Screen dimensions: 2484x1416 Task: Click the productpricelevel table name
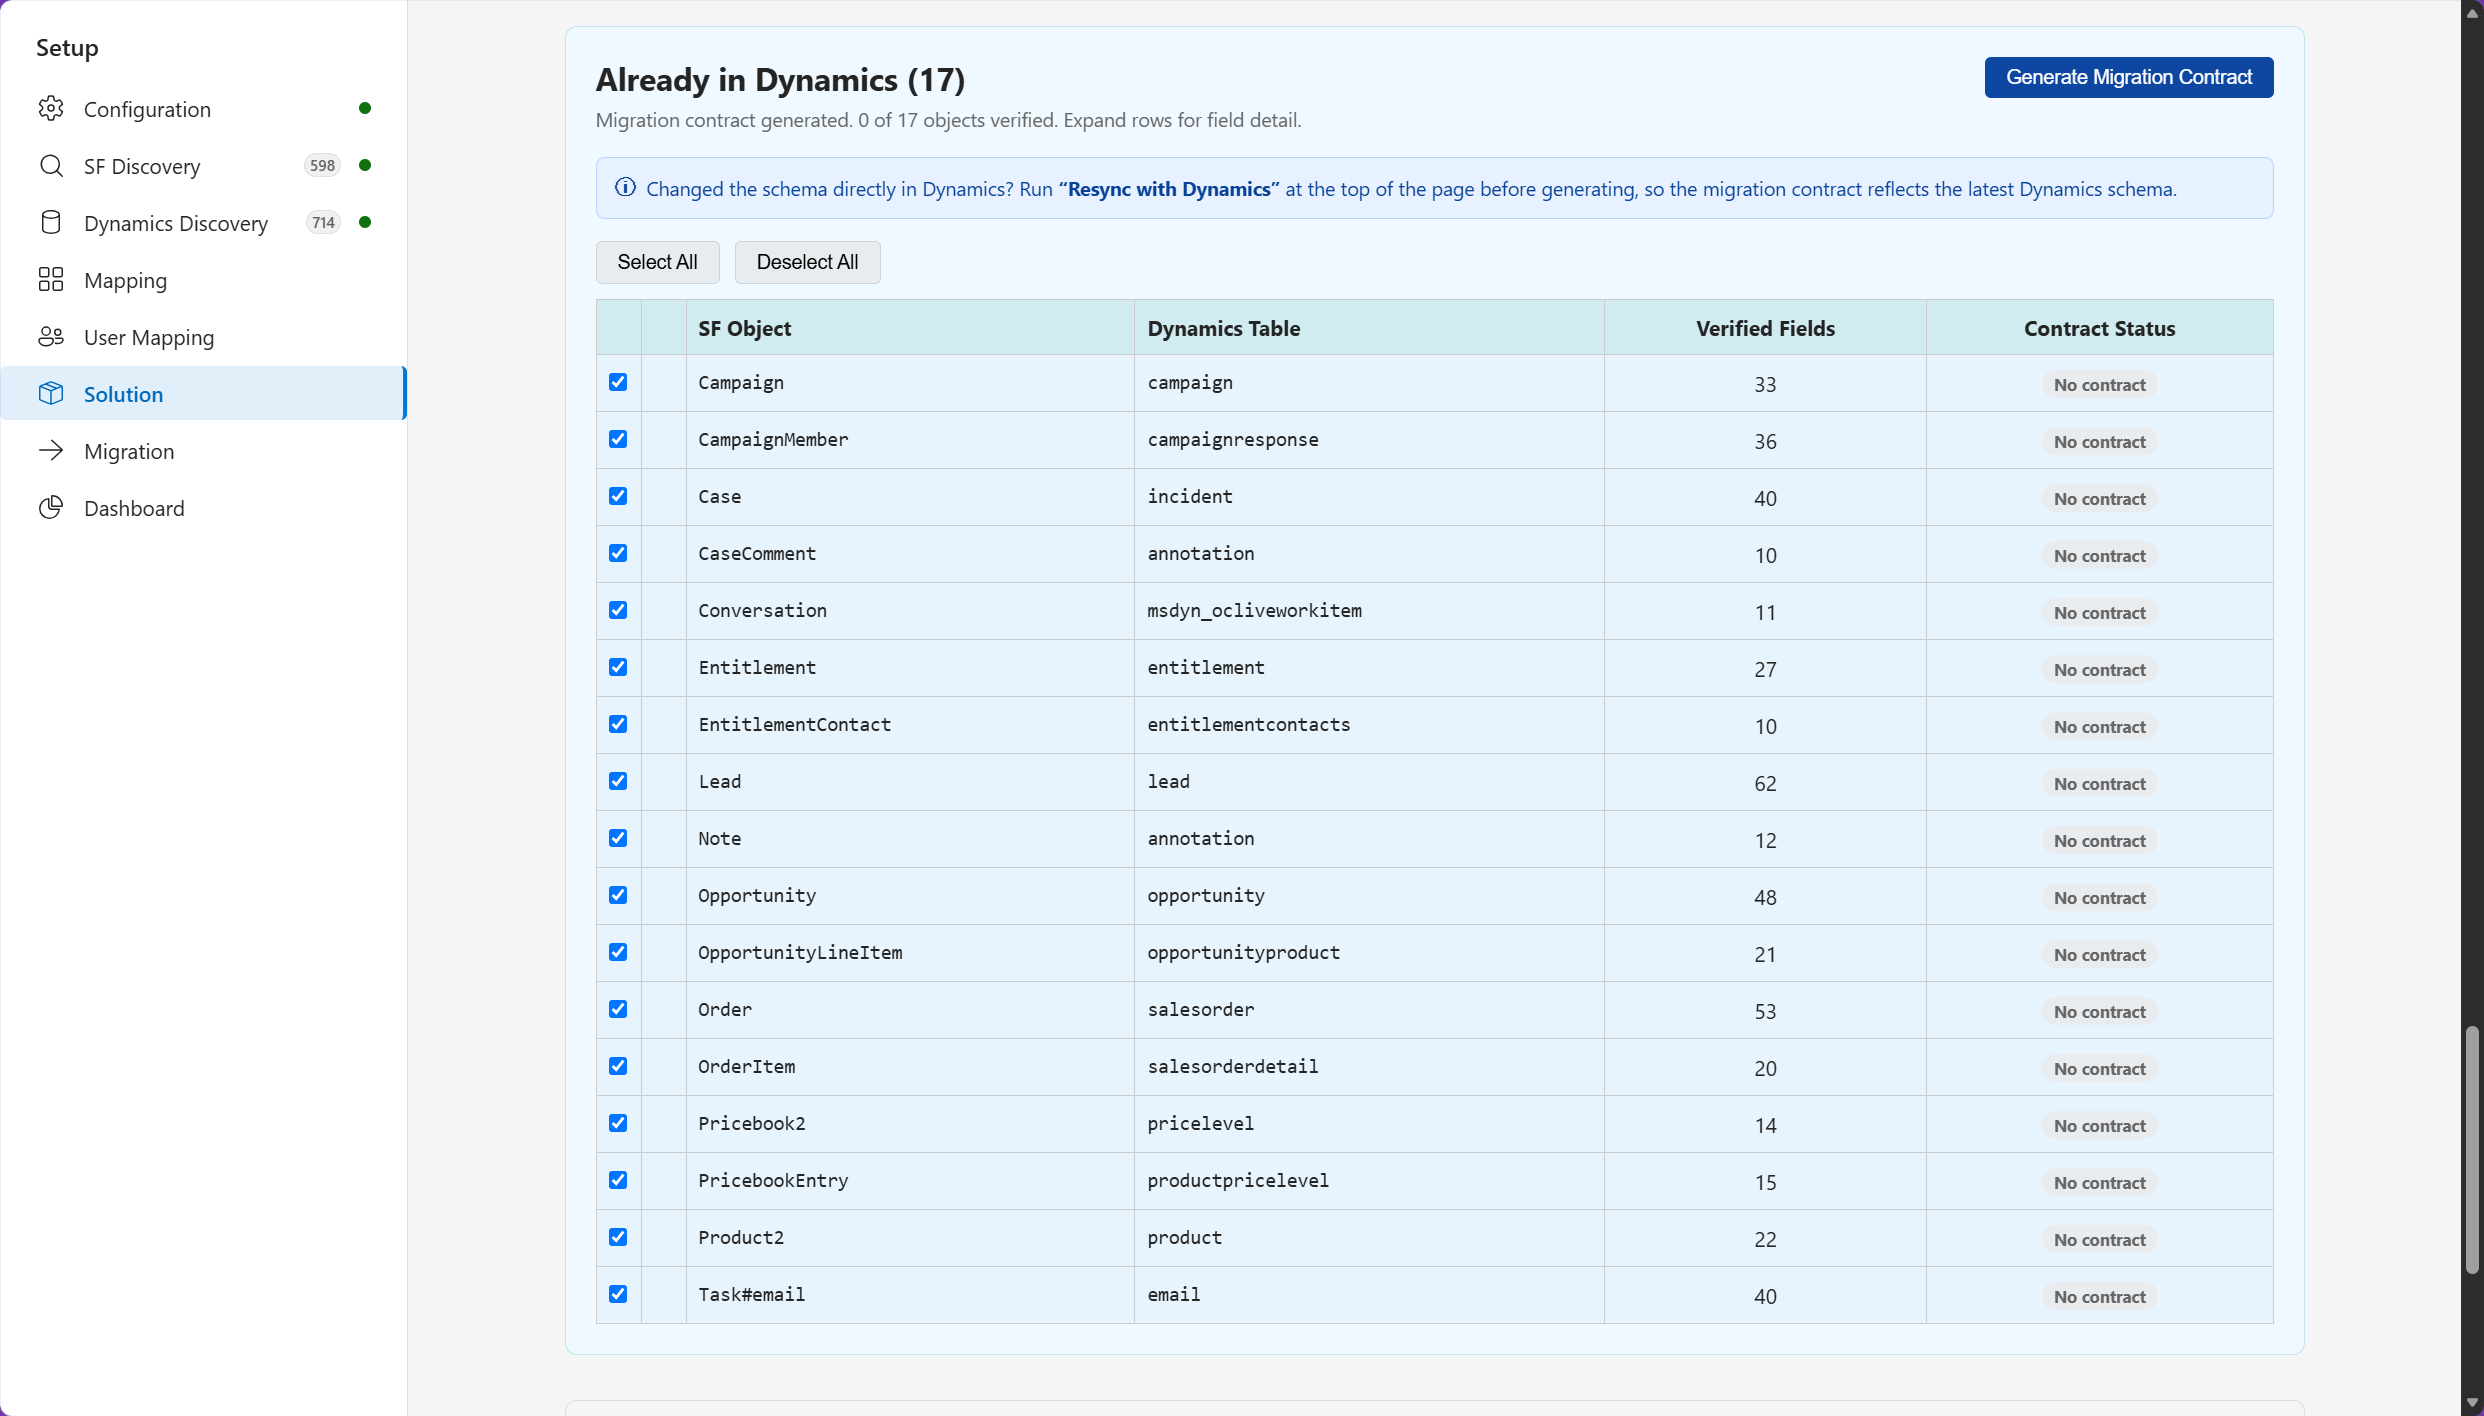tap(1238, 1180)
